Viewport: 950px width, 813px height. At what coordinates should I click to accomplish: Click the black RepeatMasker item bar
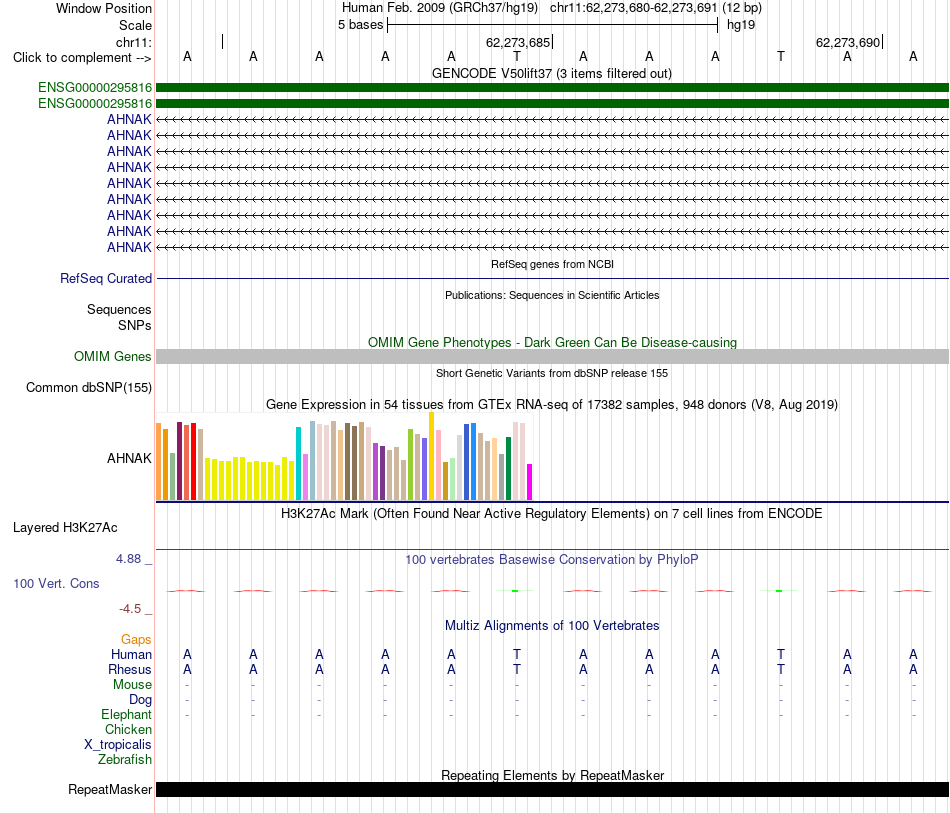pyautogui.click(x=552, y=789)
